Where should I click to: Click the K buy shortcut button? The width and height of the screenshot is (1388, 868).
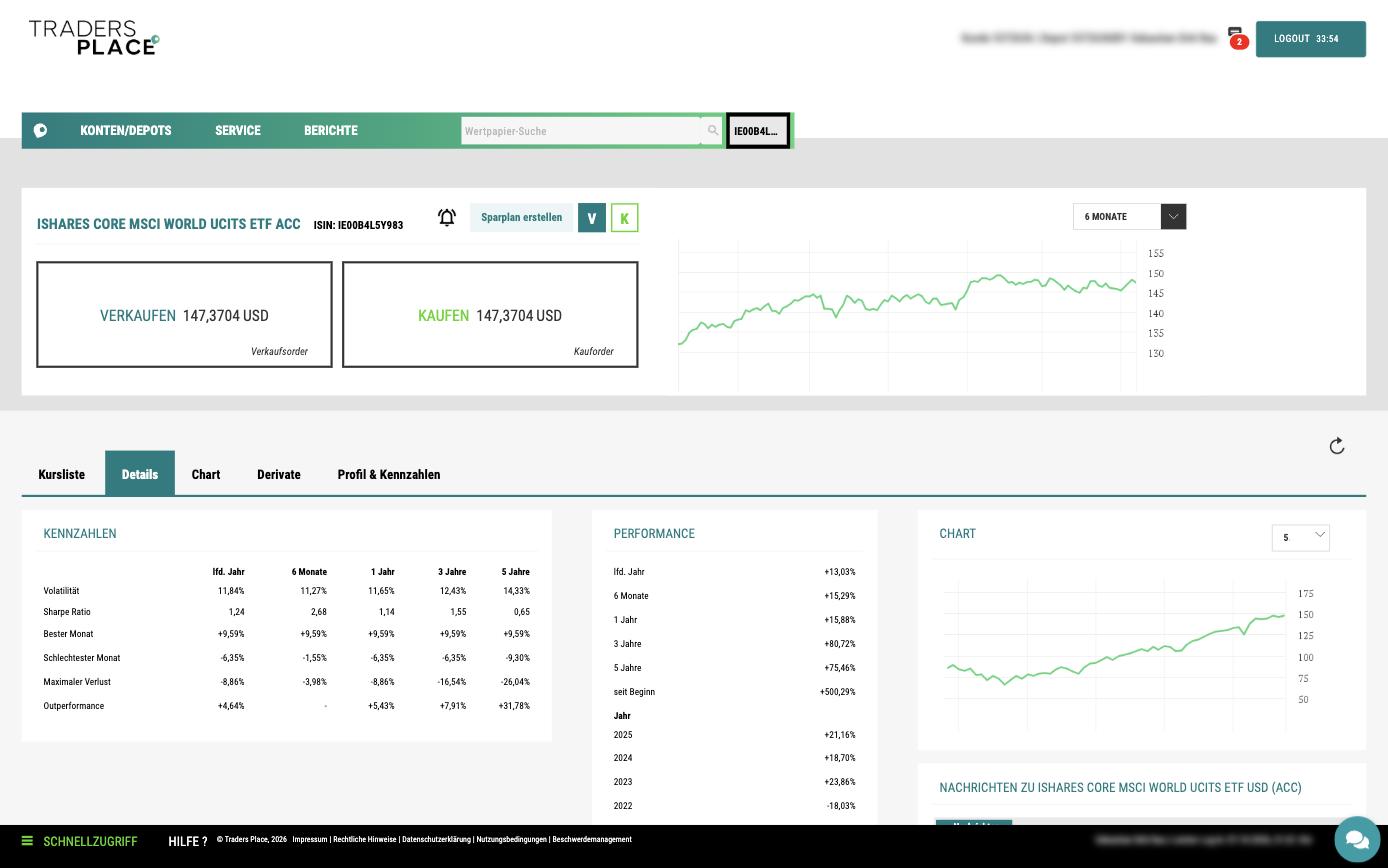[x=625, y=218]
